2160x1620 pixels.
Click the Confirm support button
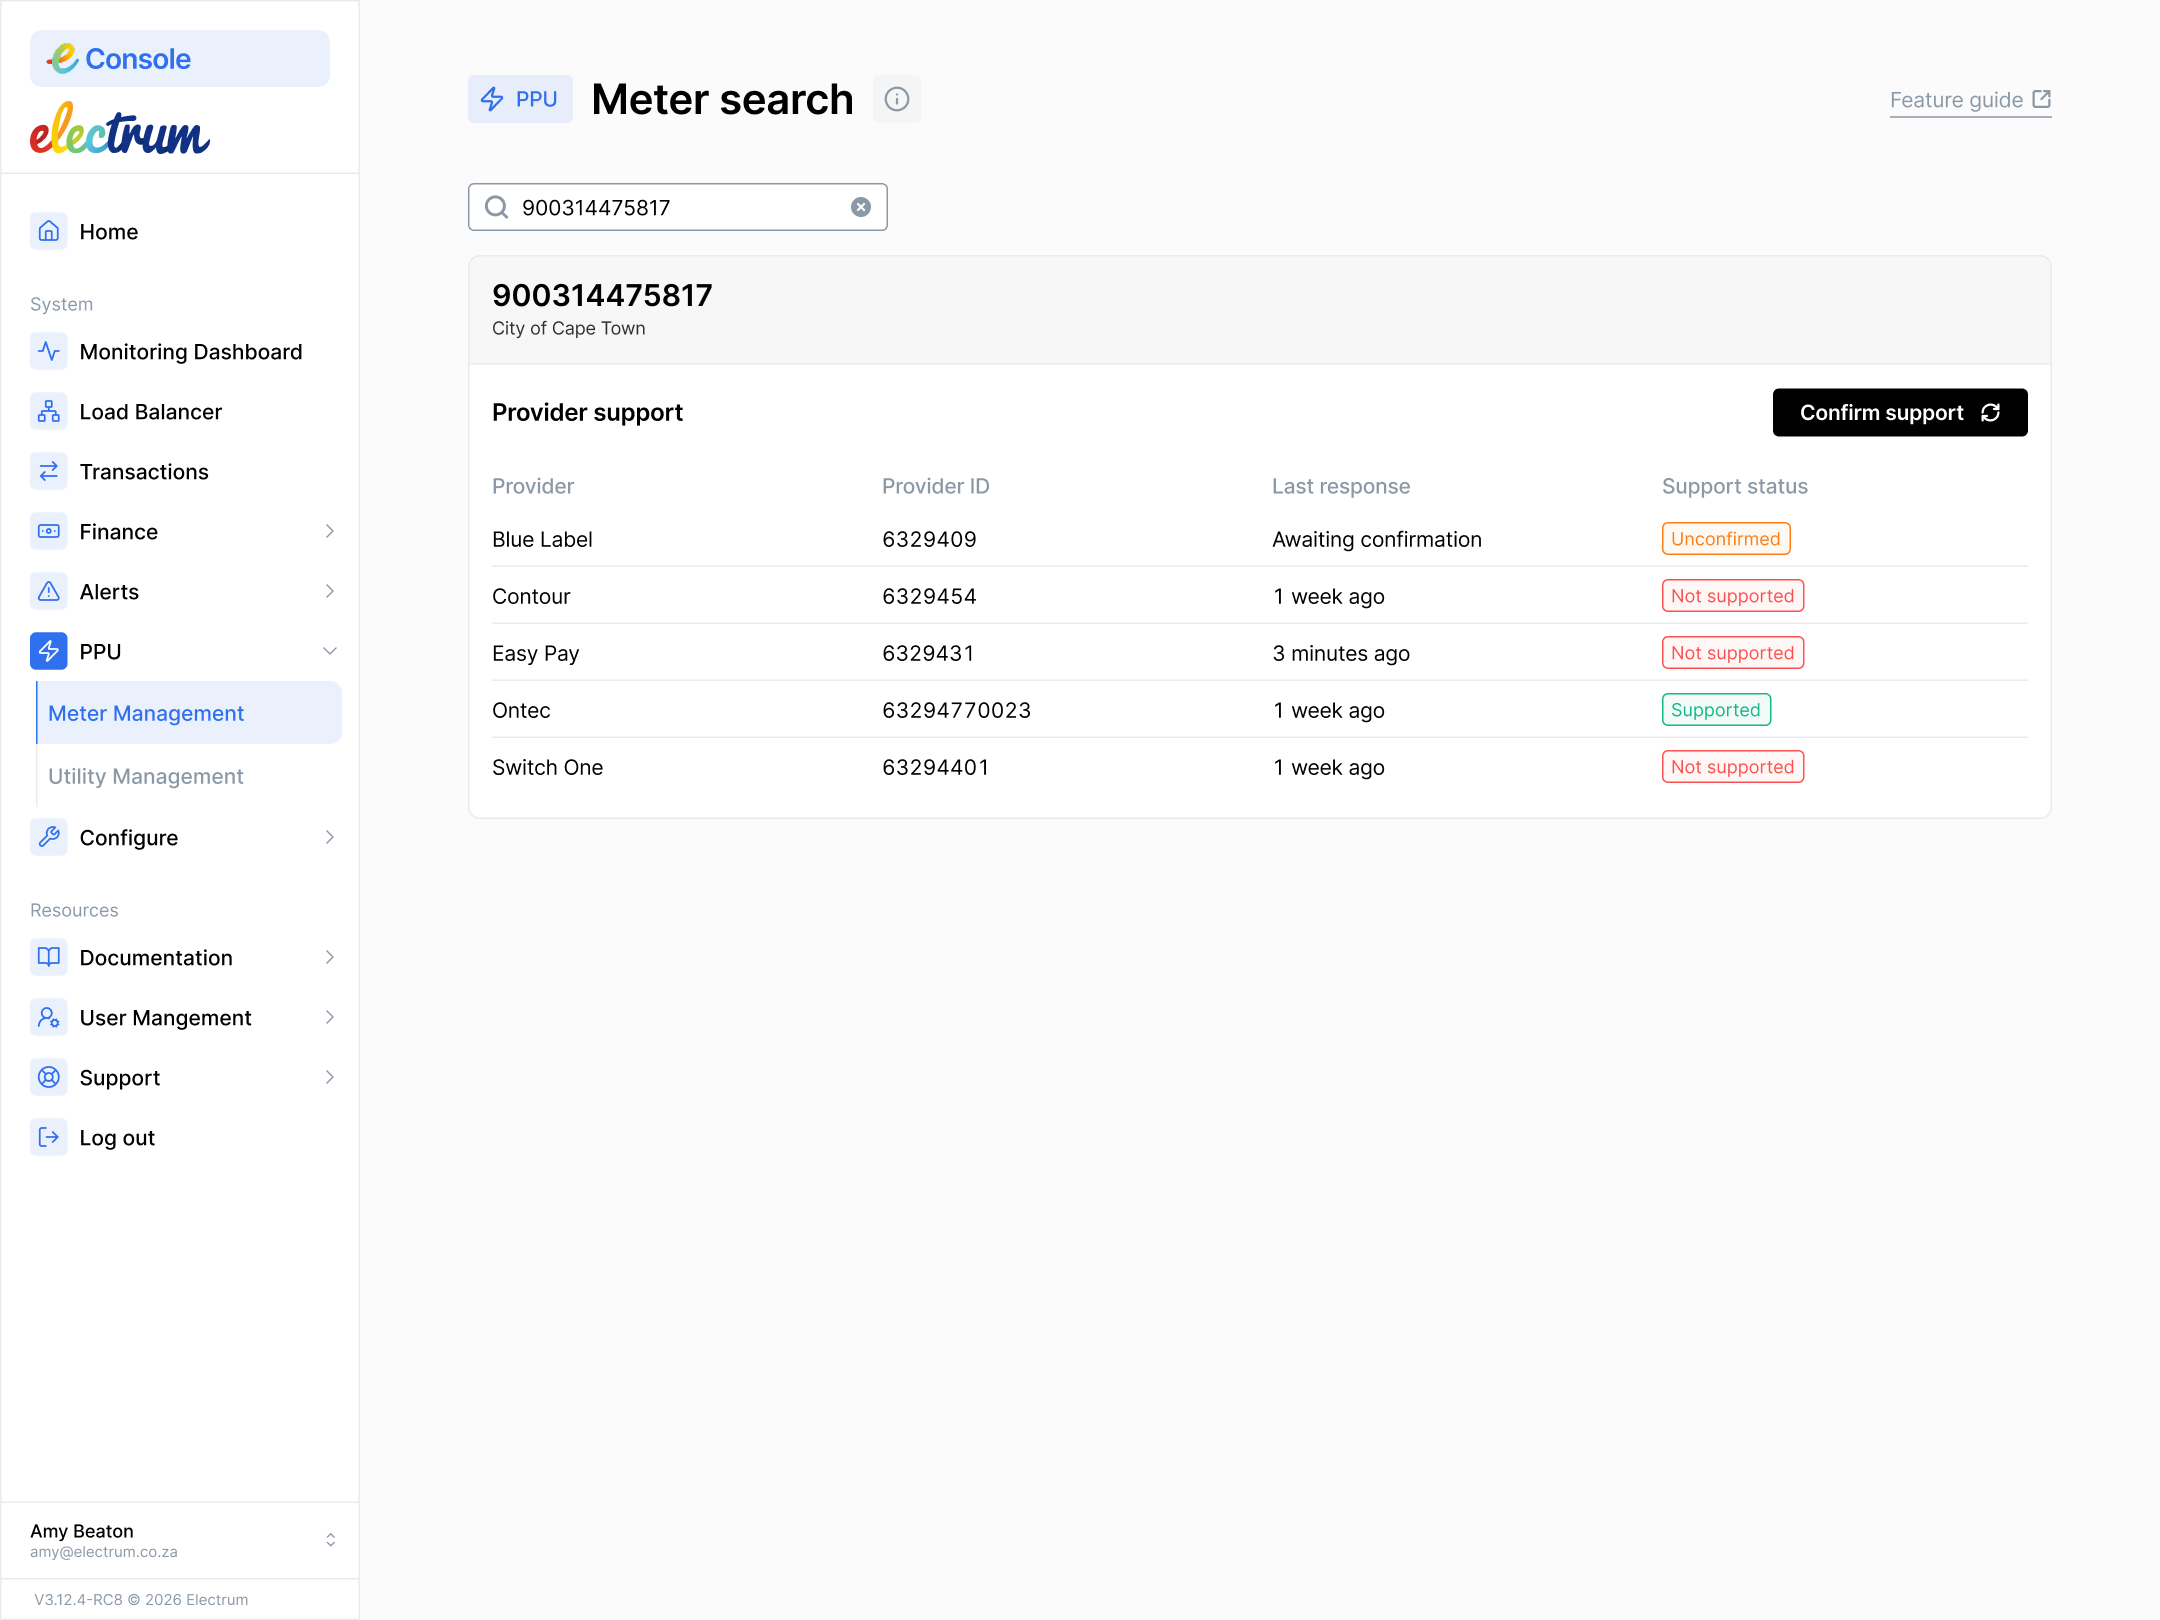(1900, 412)
